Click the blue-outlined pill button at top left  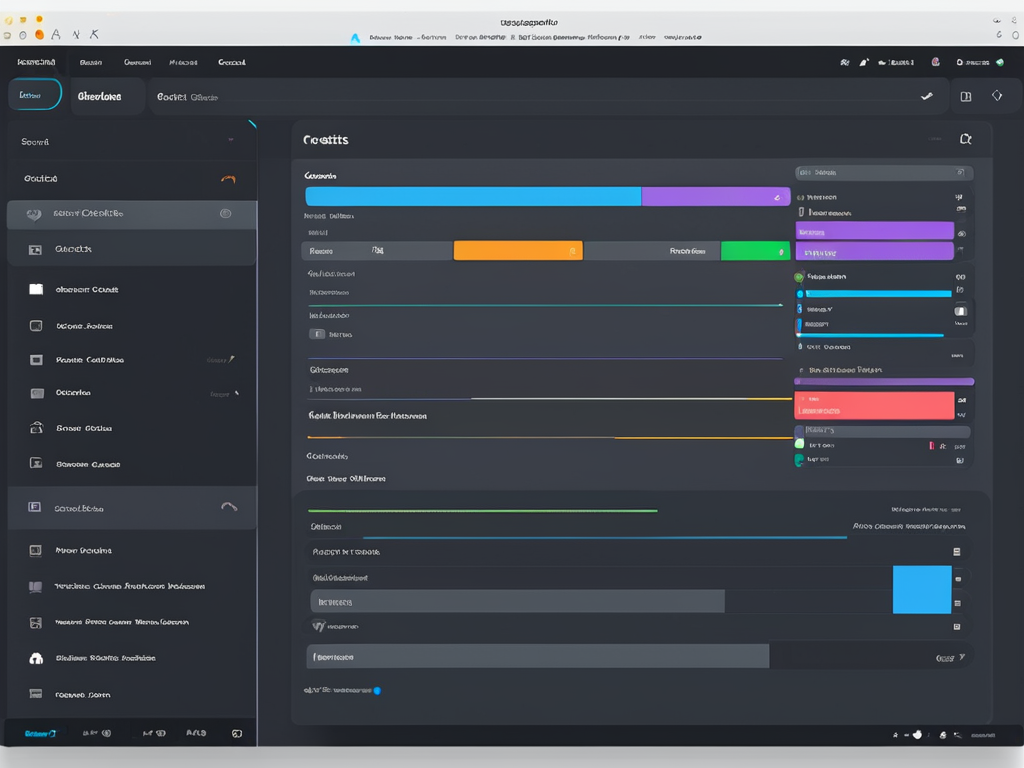pyautogui.click(x=35, y=96)
